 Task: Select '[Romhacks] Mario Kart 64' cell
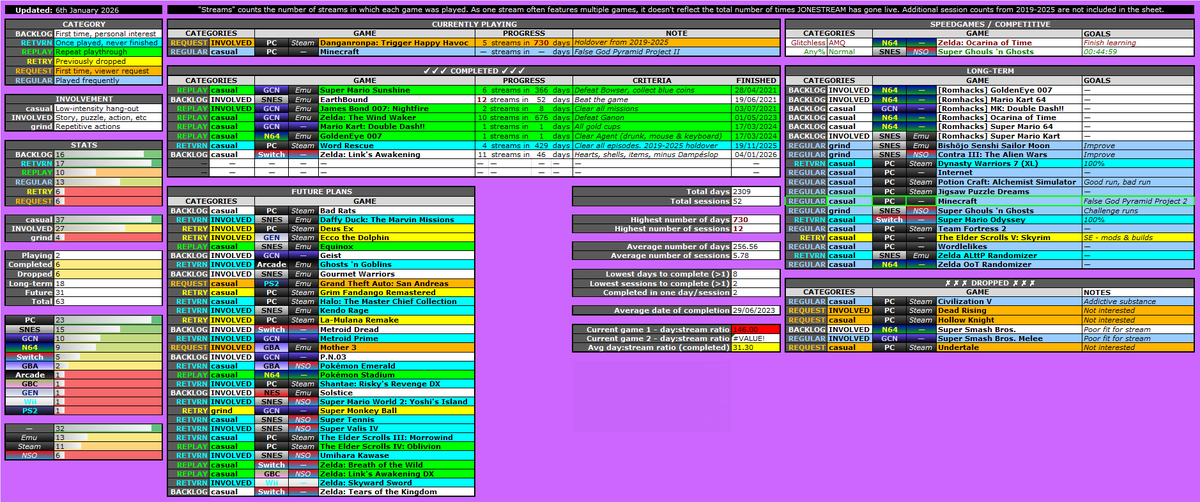[x=1008, y=99]
